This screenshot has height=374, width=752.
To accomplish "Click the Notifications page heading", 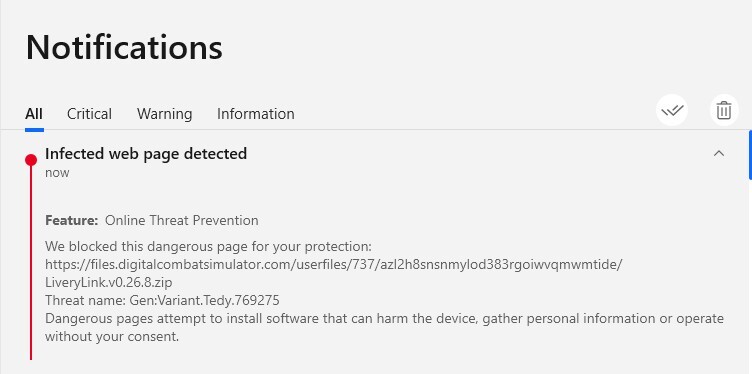I will click(x=124, y=47).
